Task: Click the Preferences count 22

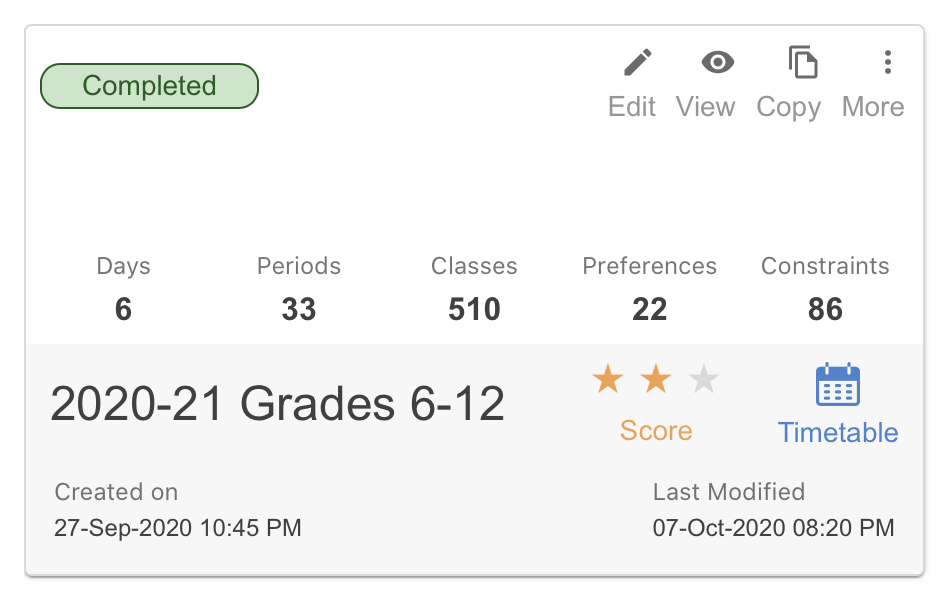Action: click(x=649, y=309)
